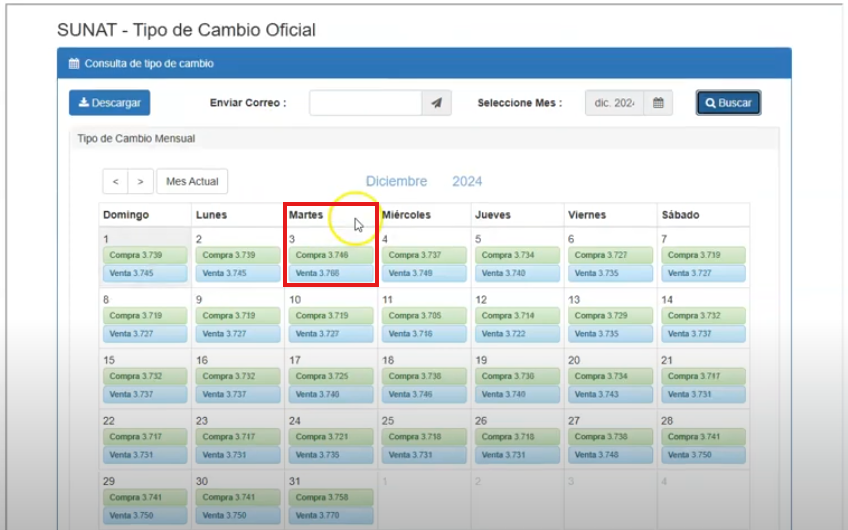Open the calendar month picker icon
Screen dimensions: 848x530
point(658,103)
